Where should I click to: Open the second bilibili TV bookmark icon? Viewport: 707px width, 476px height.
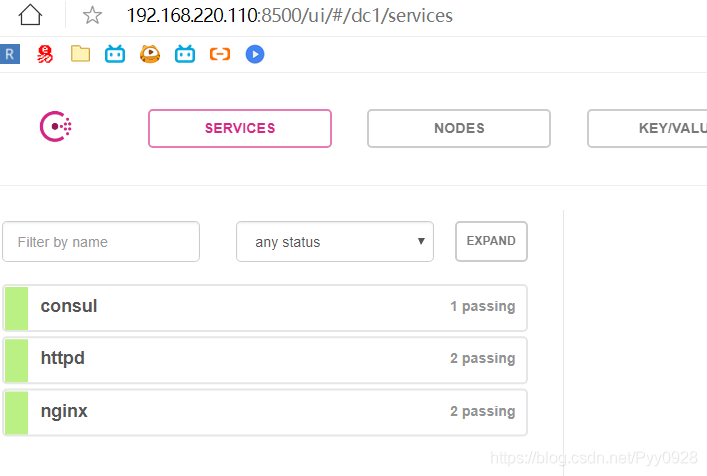click(185, 54)
